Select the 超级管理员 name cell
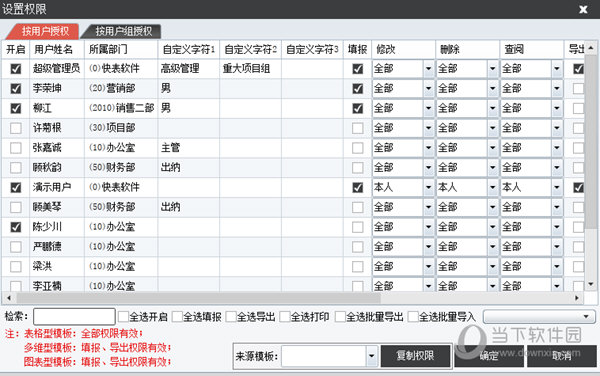This screenshot has height=376, width=600. 57,69
